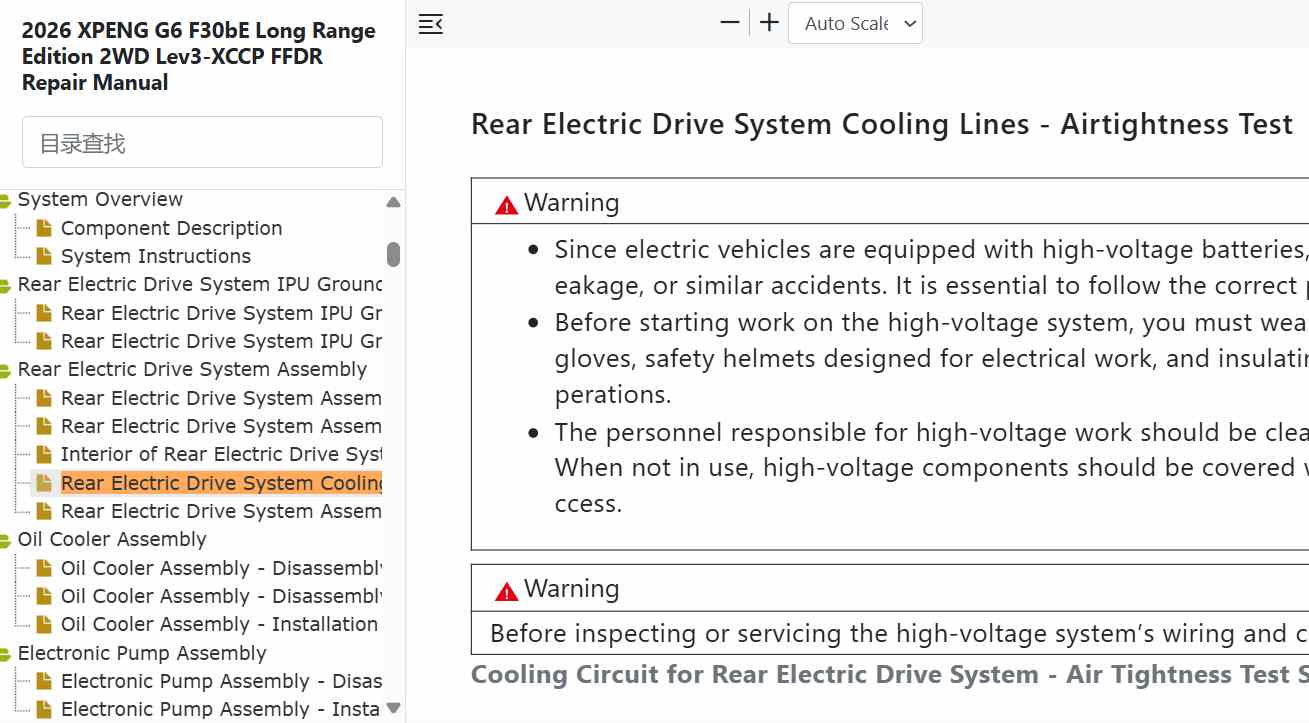Viewport: 1309px width, 723px height.
Task: Click the Cooling Circuit Air Tightness Test subheading
Action: 889,675
